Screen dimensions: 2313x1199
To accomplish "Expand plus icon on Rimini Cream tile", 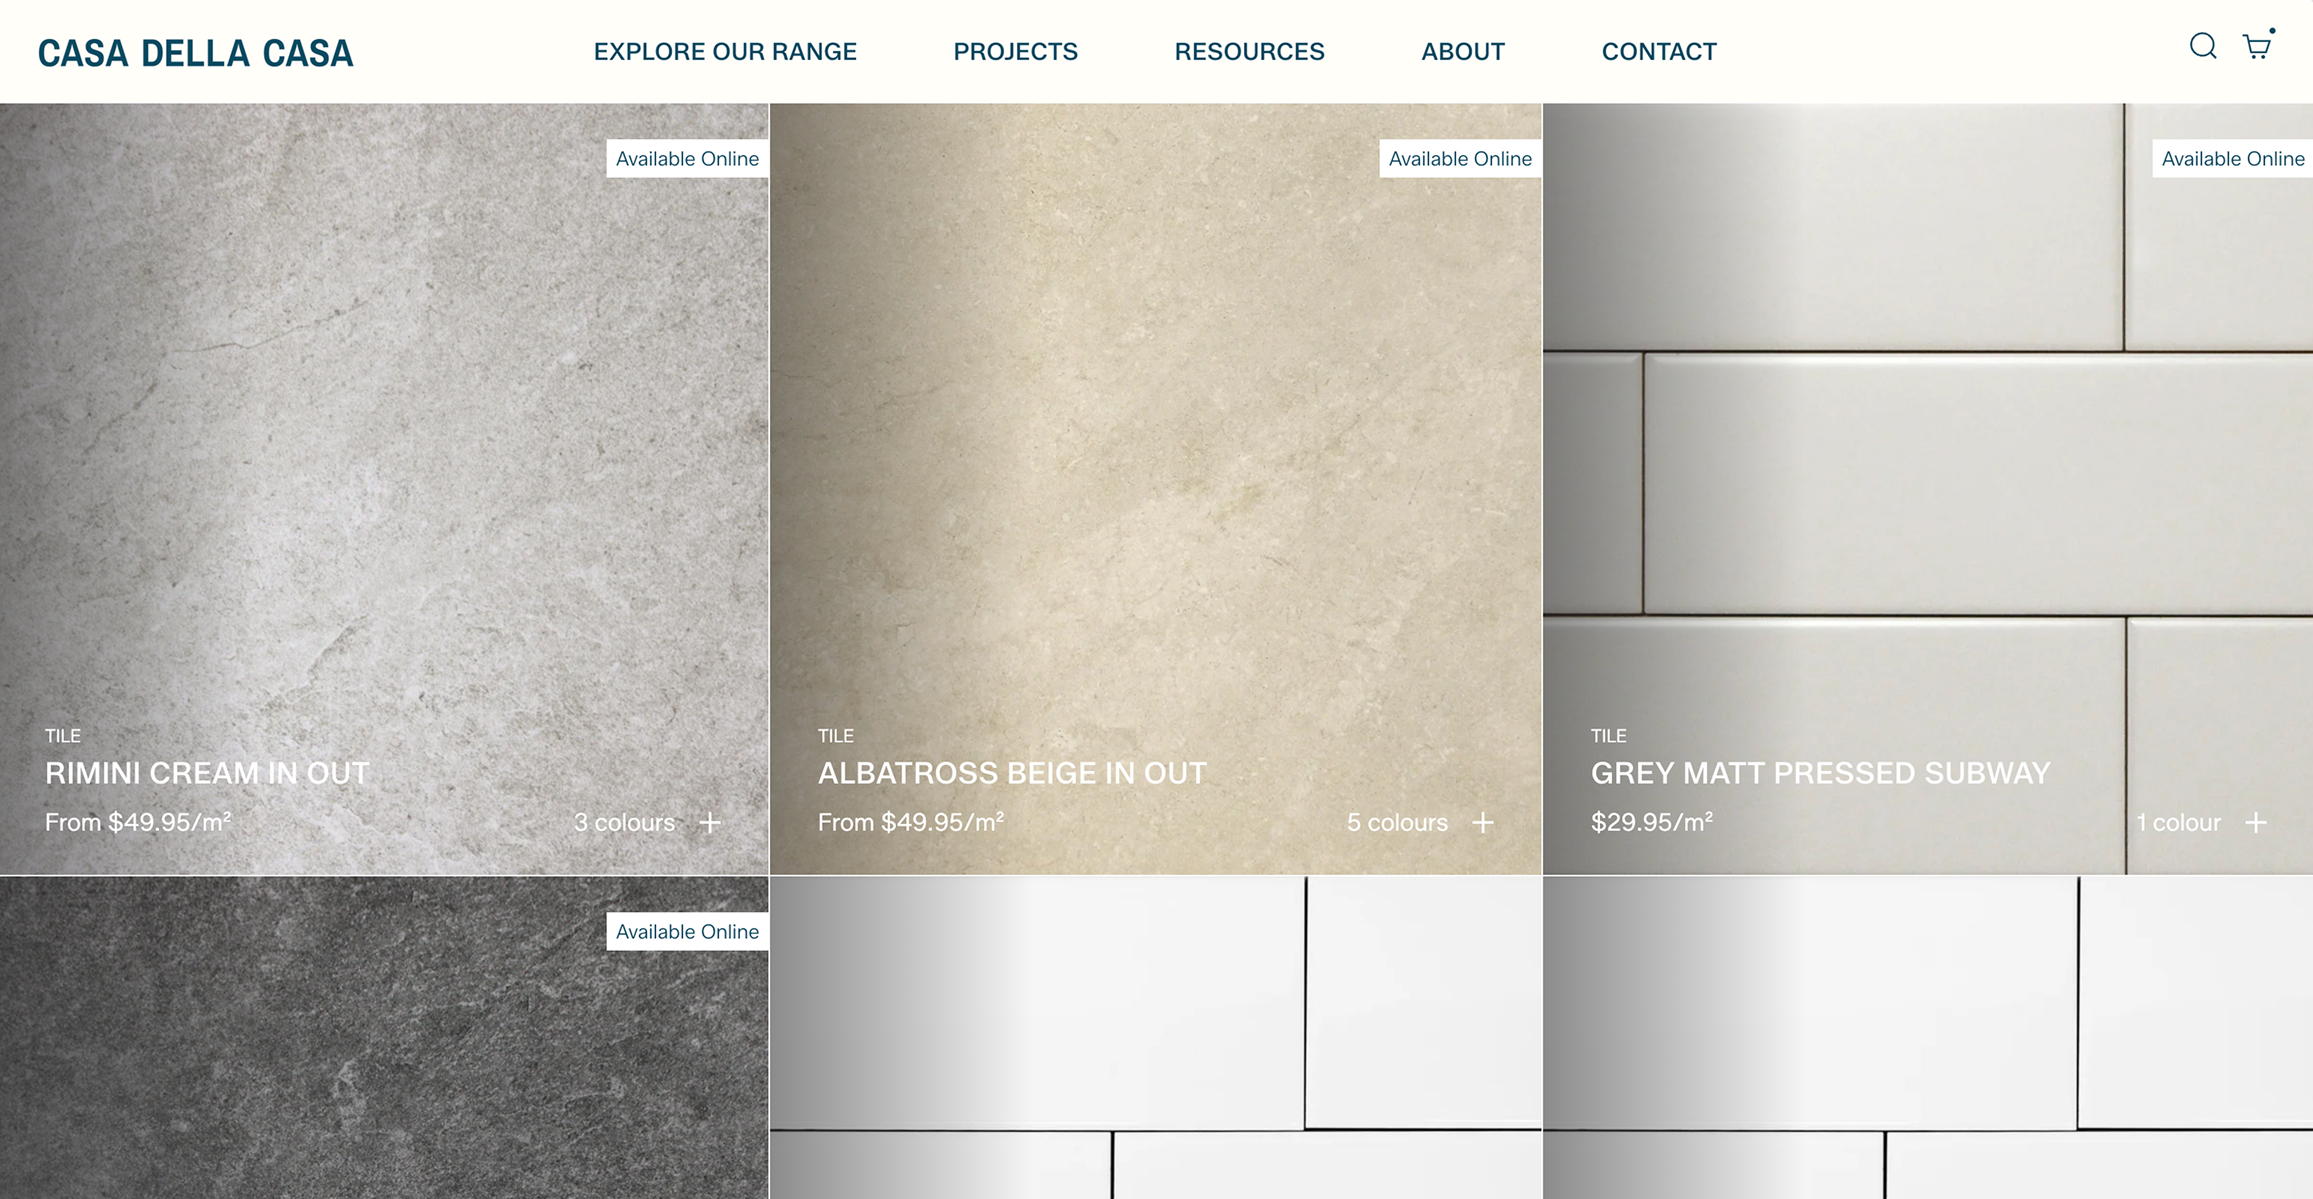I will (x=710, y=822).
